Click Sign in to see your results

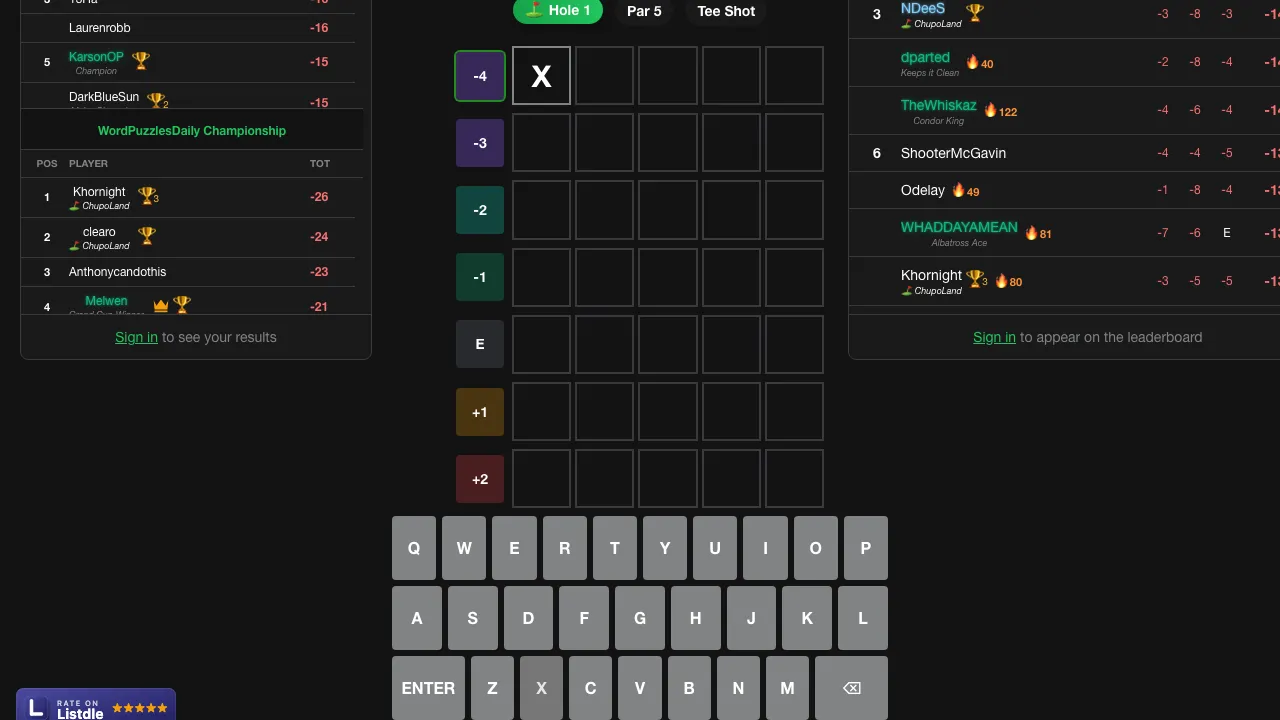(136, 337)
